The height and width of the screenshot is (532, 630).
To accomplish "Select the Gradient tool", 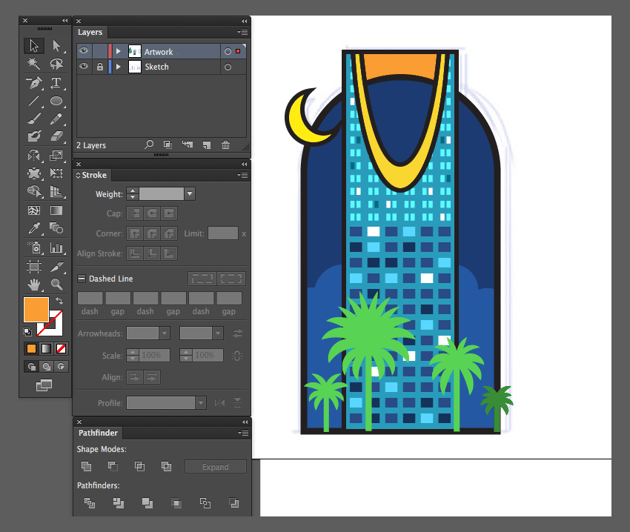I will click(x=56, y=210).
